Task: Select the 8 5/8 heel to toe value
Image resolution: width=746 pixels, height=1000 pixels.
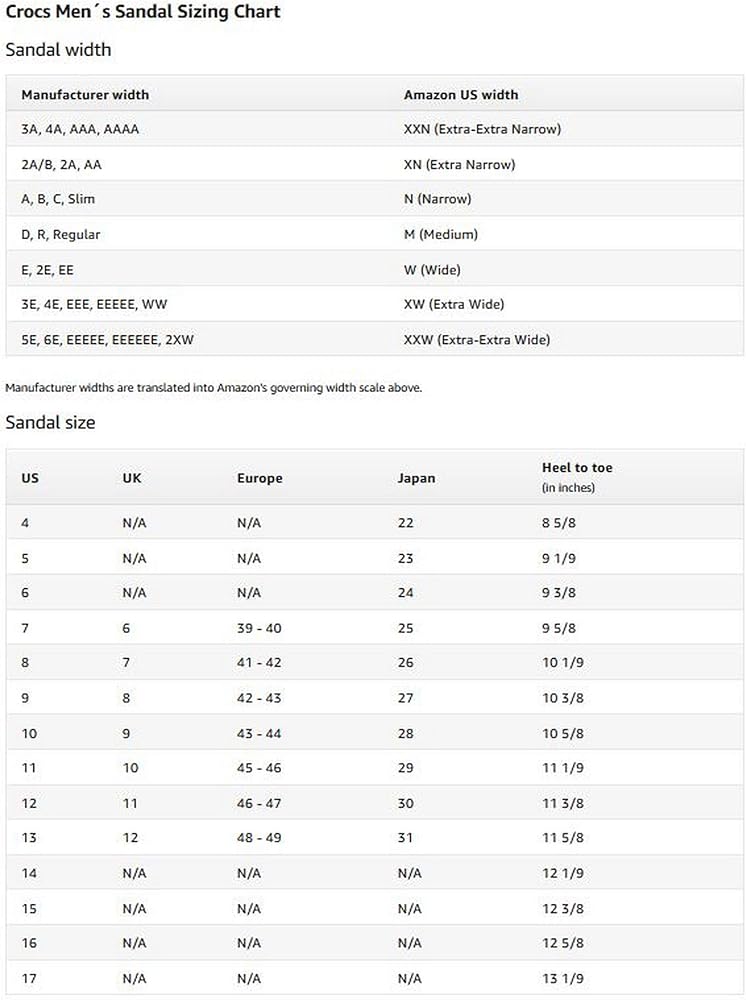Action: [x=559, y=523]
